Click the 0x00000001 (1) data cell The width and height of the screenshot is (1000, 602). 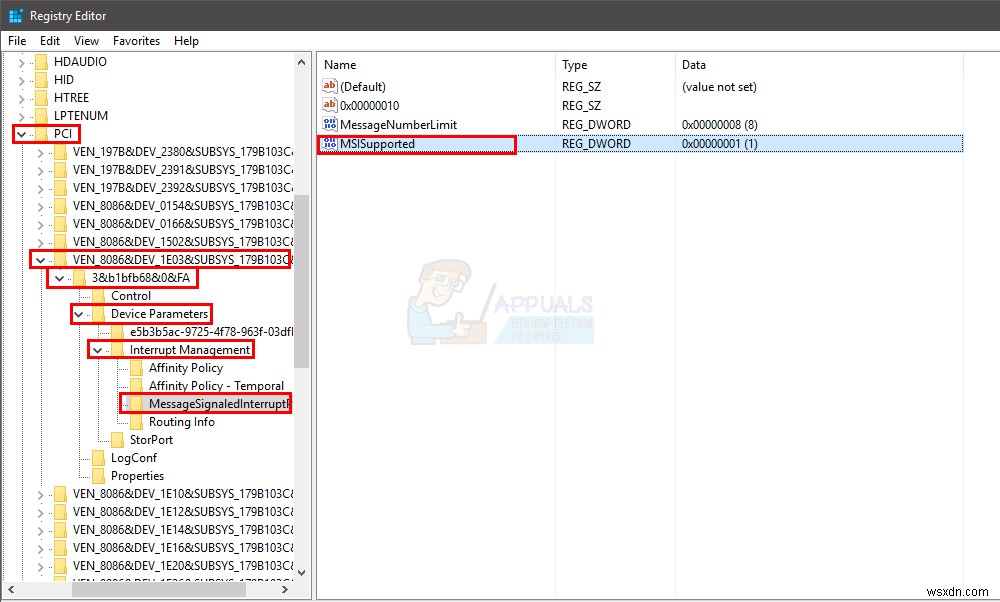(719, 143)
